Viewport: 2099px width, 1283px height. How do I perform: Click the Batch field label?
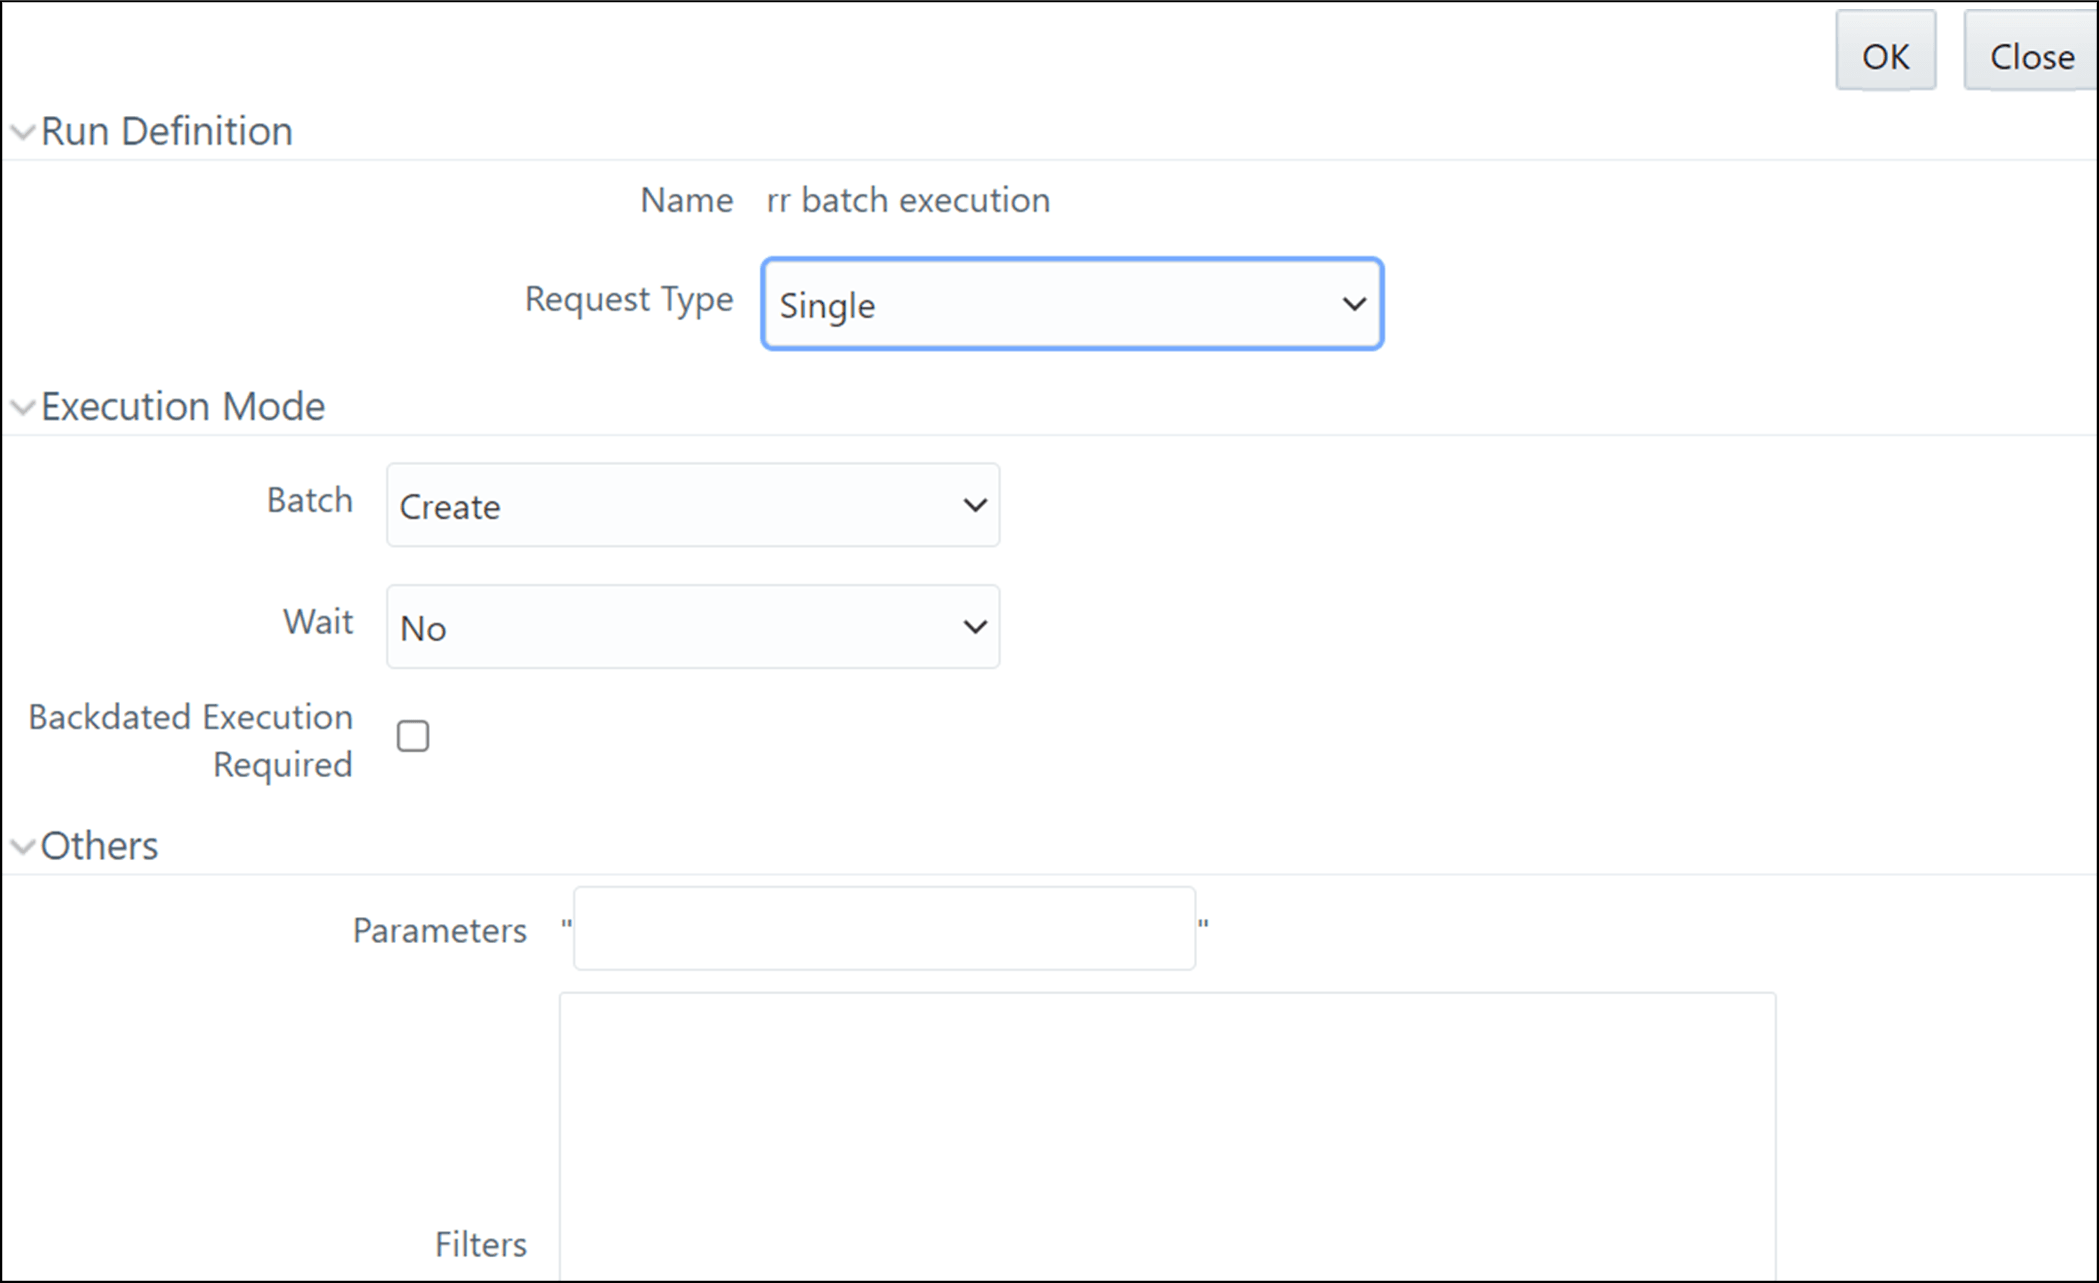[309, 500]
